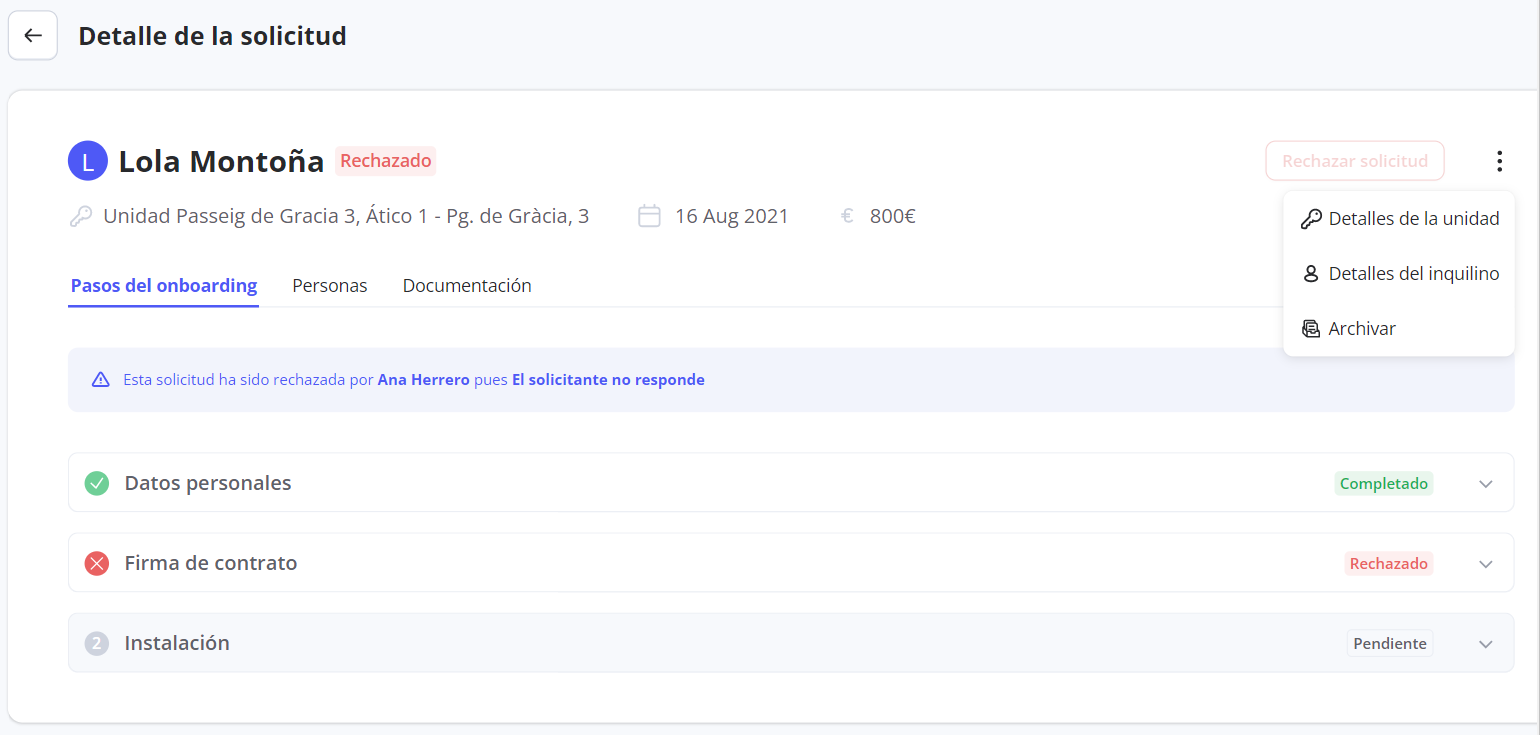Open Detalles del inquilino menu entry
The image size is (1540, 735).
1400,274
